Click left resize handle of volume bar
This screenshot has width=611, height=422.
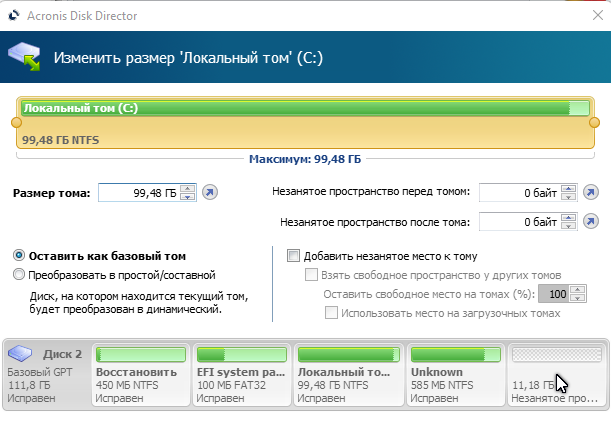point(16,122)
